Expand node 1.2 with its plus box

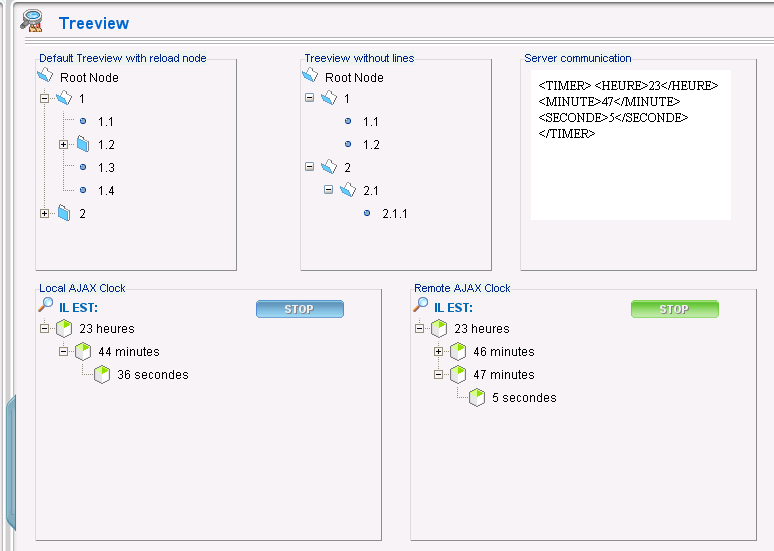(63, 145)
